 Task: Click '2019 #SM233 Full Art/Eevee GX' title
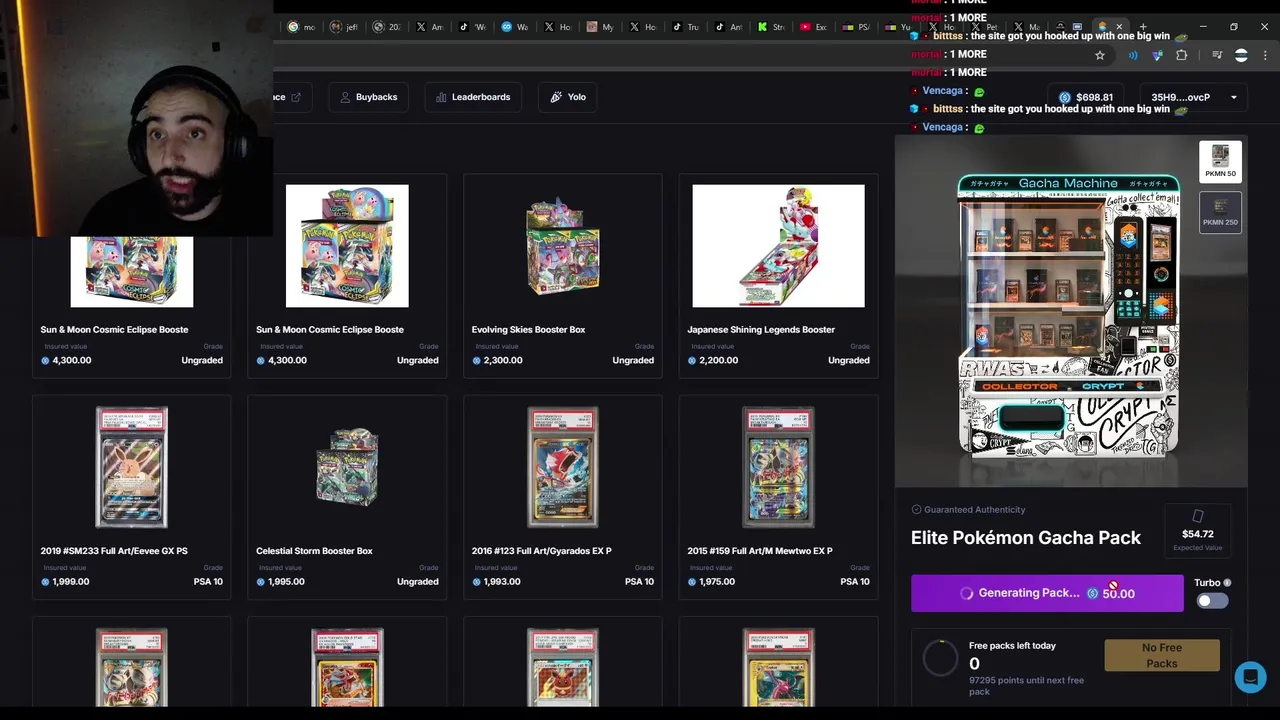pyautogui.click(x=114, y=551)
